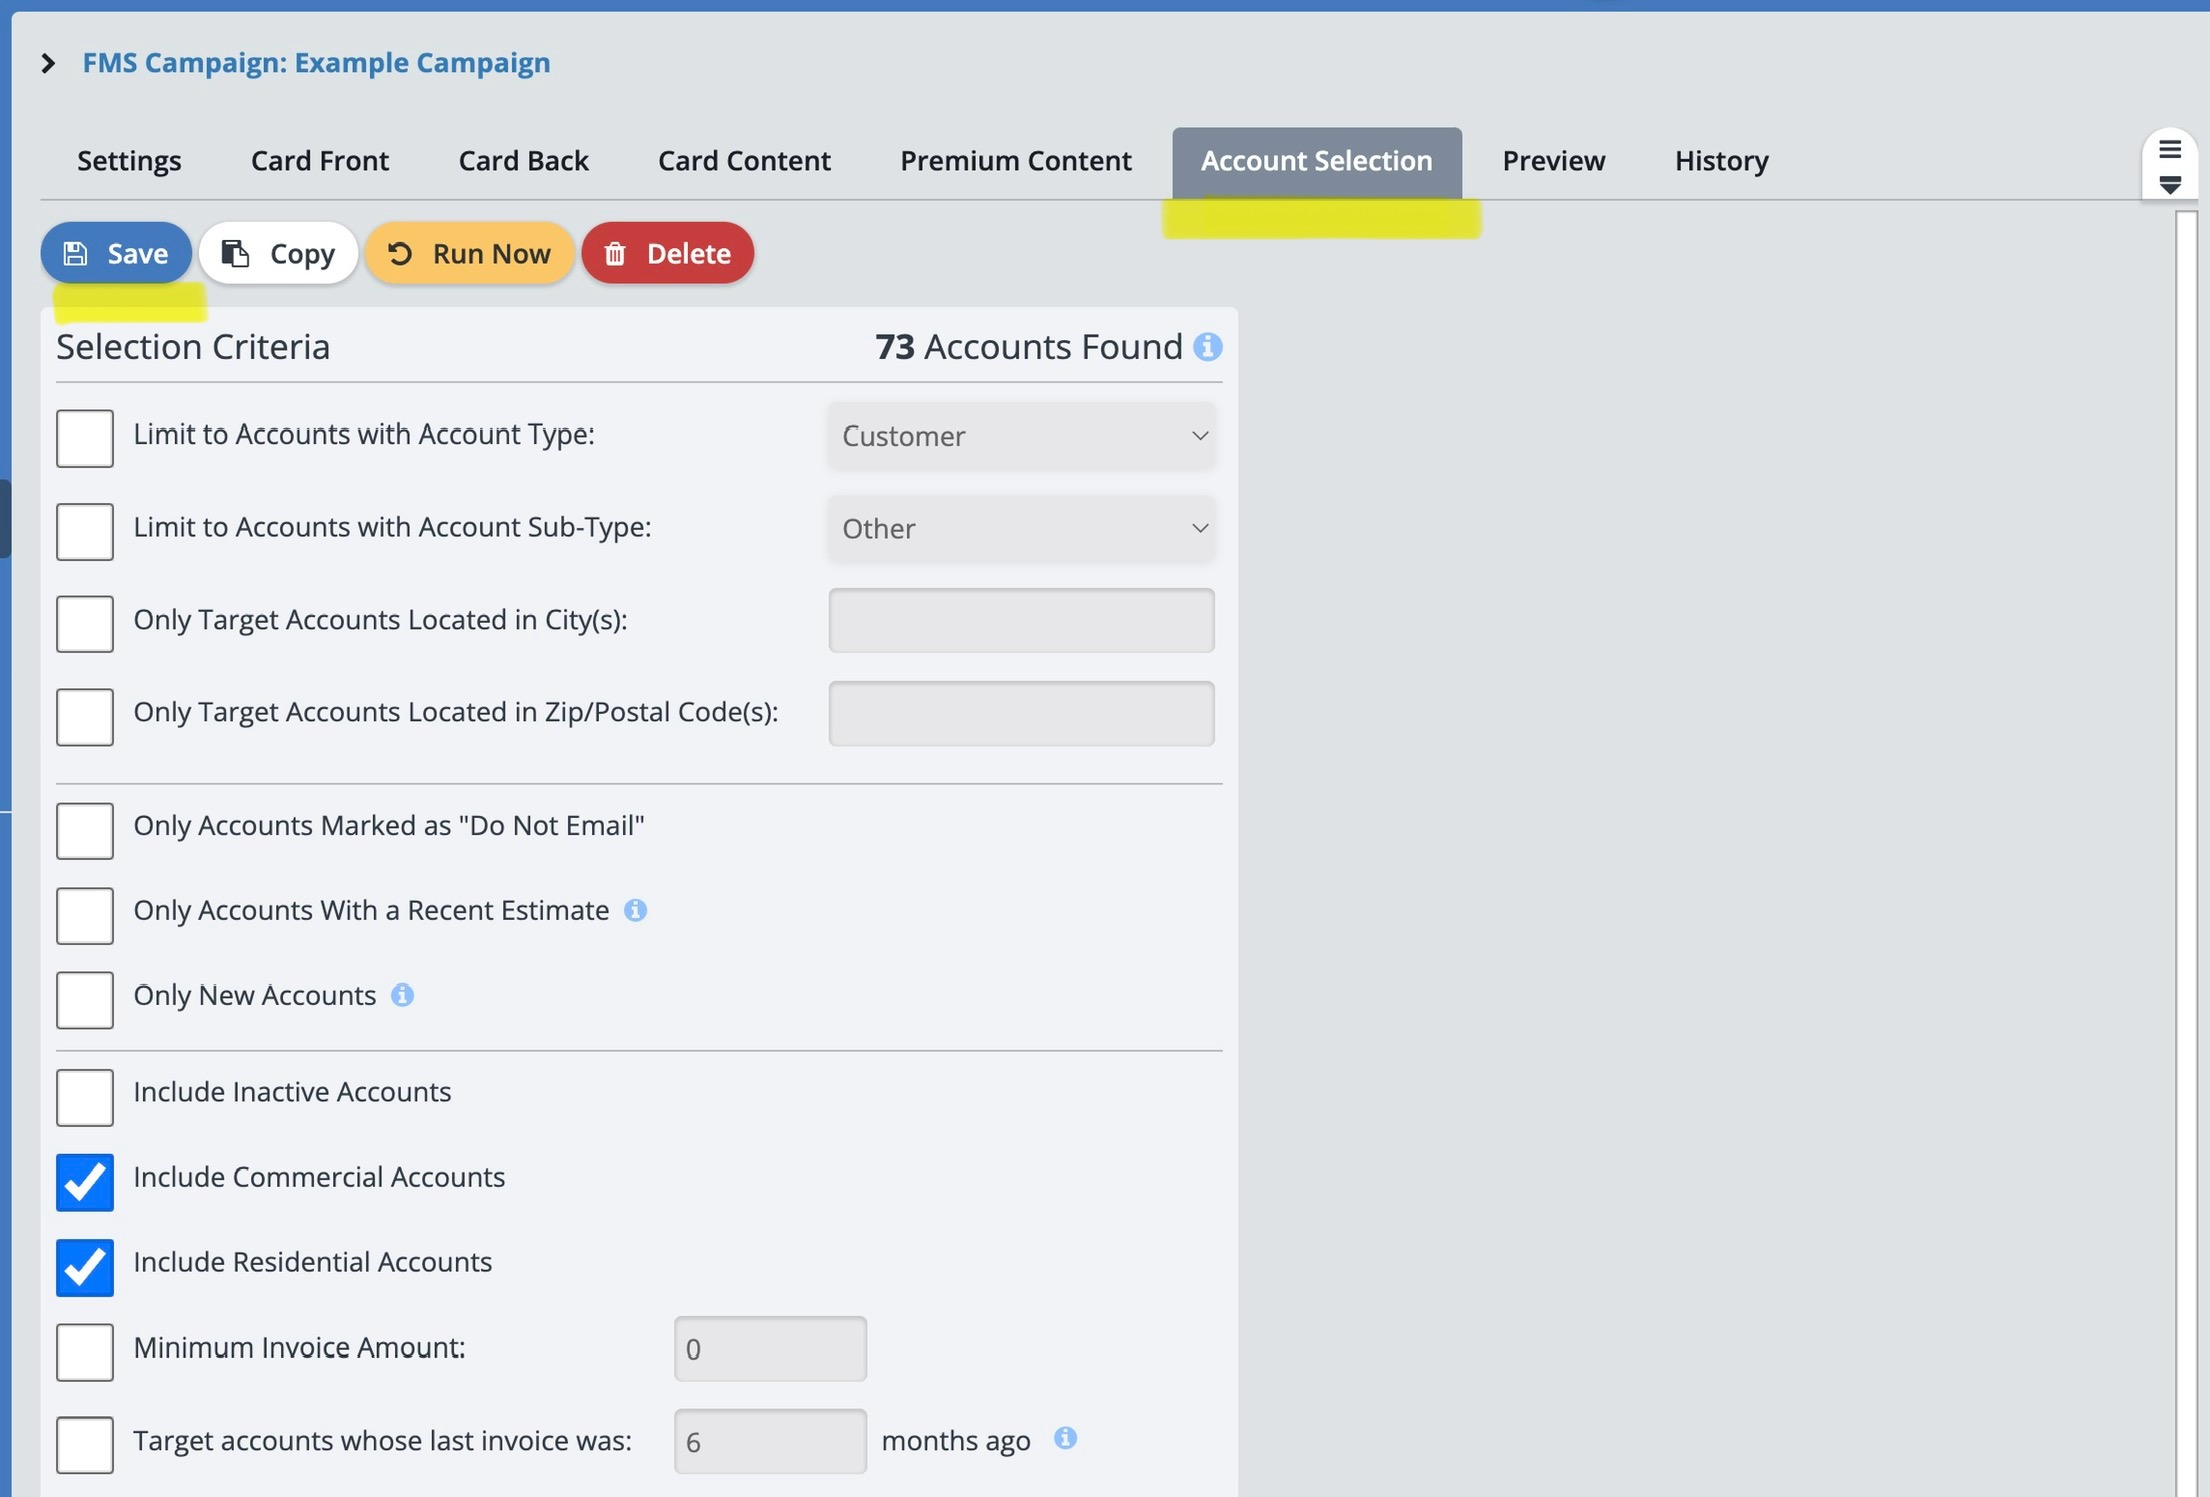Open the info icon beside Accounts Found

click(1208, 347)
